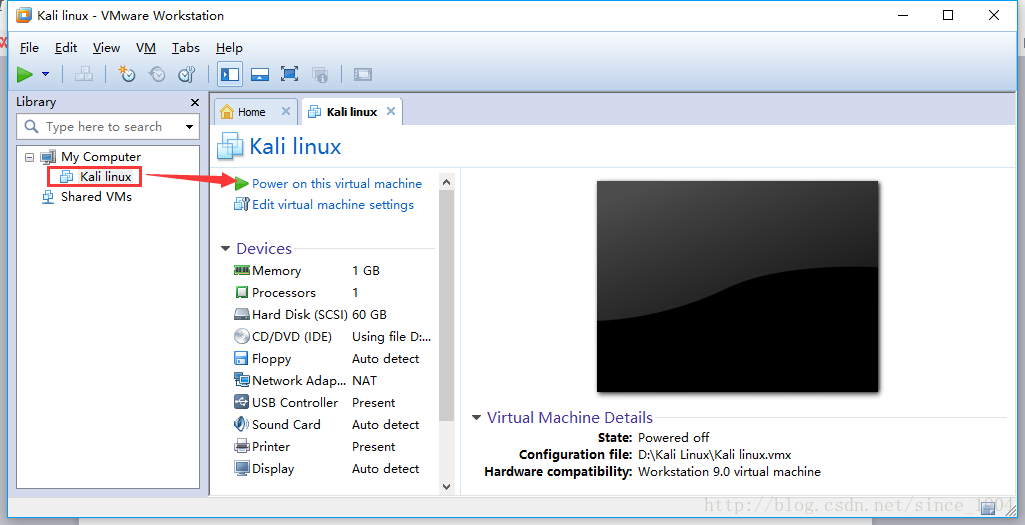Click the virtual machine black screen preview
Image resolution: width=1025 pixels, height=525 pixels.
pyautogui.click(x=737, y=286)
